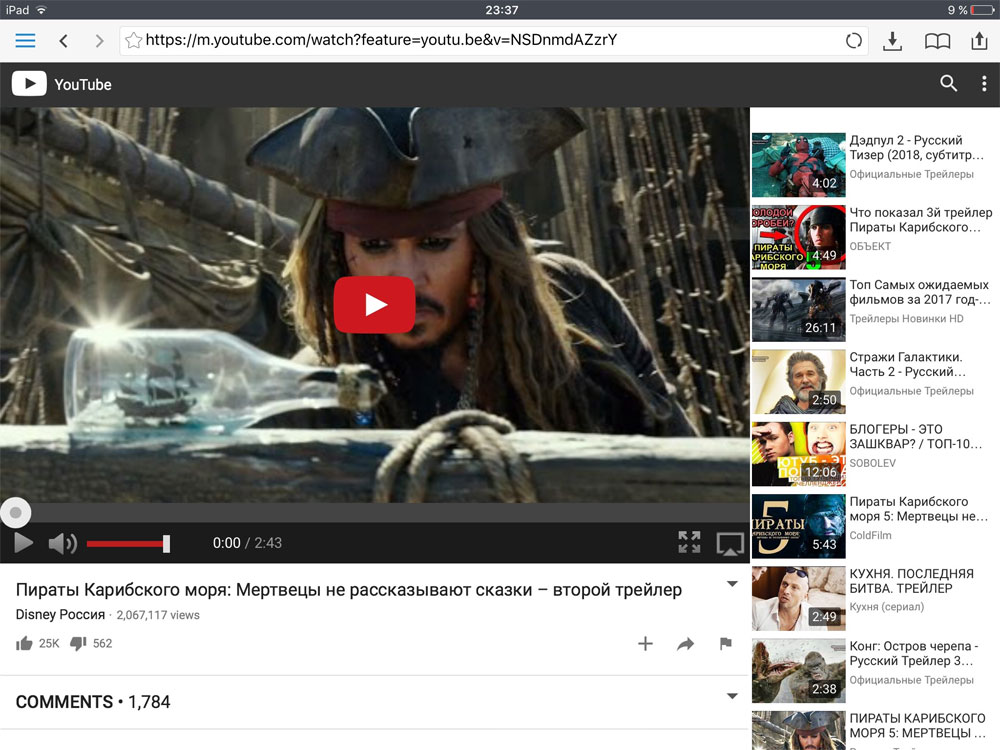Click the video title text 'Пираты Карибского моря'
1000x750 pixels.
(x=349, y=590)
